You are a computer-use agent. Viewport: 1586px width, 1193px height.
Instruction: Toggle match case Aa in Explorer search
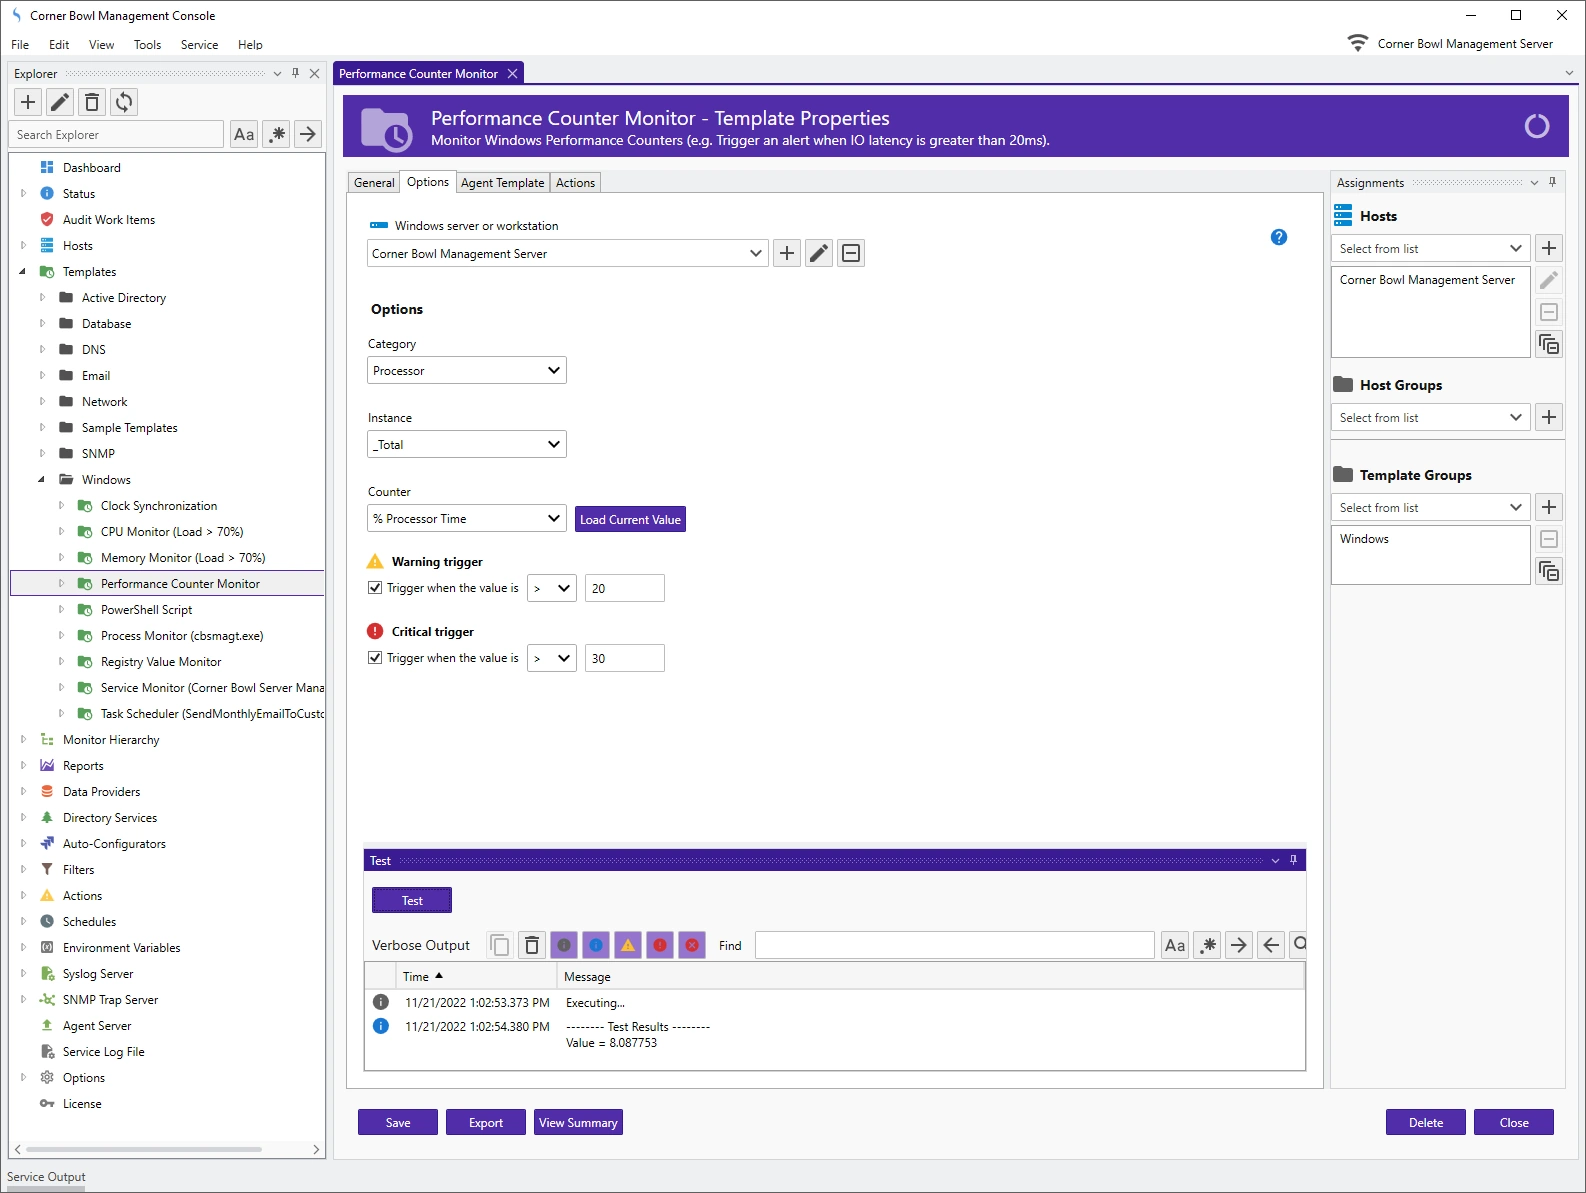[x=244, y=135]
